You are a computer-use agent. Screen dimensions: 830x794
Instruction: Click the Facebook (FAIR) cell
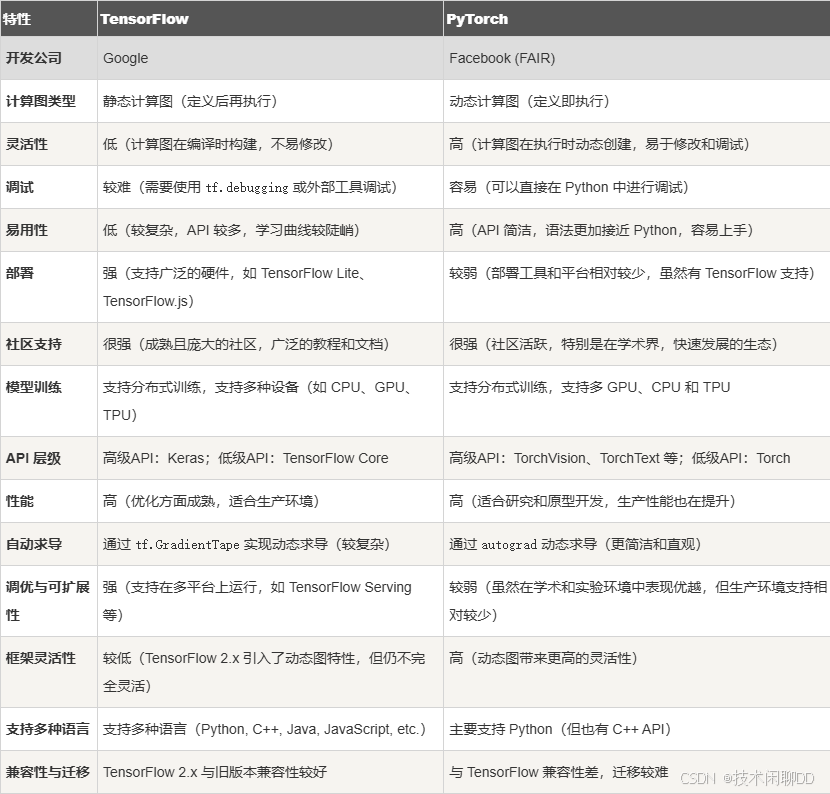[637, 58]
